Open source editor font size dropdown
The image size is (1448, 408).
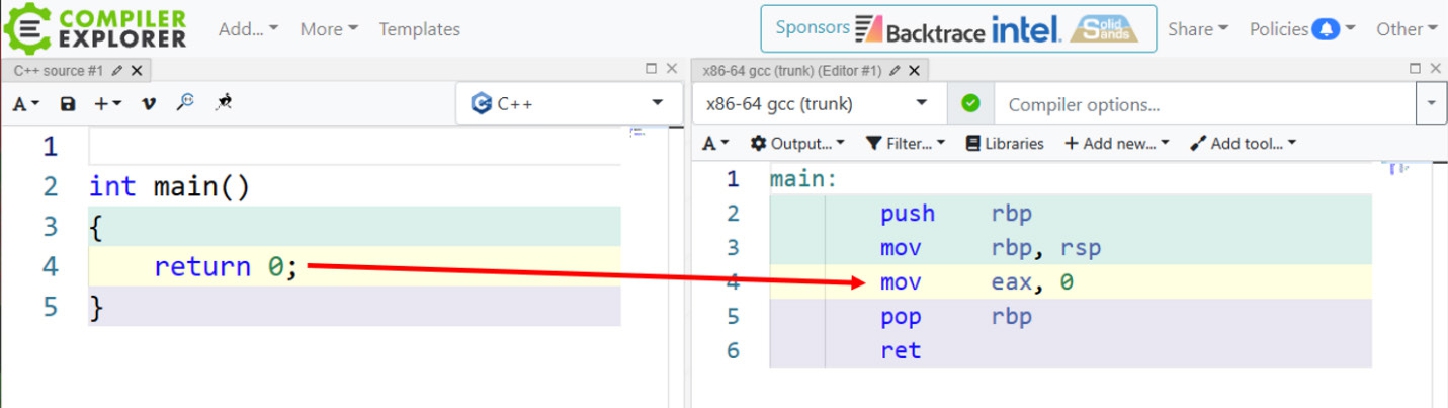tap(27, 103)
